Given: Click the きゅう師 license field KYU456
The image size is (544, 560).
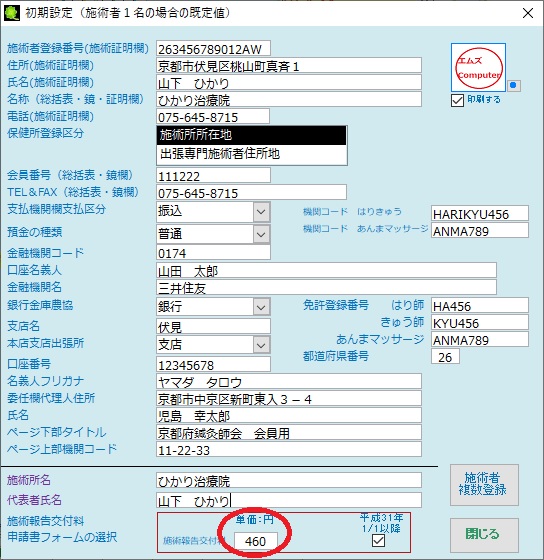Looking at the screenshot, I should tap(480, 322).
